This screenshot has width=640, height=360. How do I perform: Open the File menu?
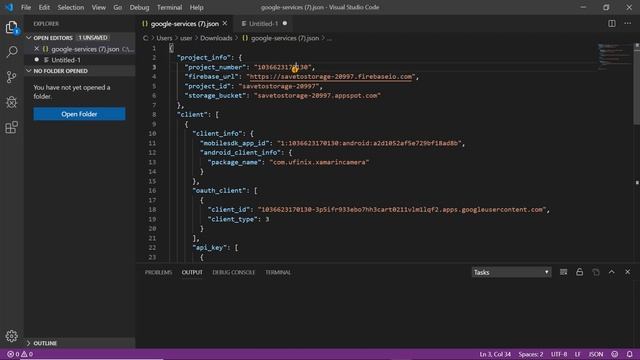(26, 7)
